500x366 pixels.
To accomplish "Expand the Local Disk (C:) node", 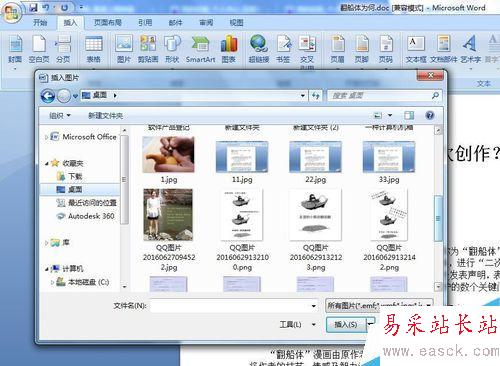I will click(x=52, y=282).
